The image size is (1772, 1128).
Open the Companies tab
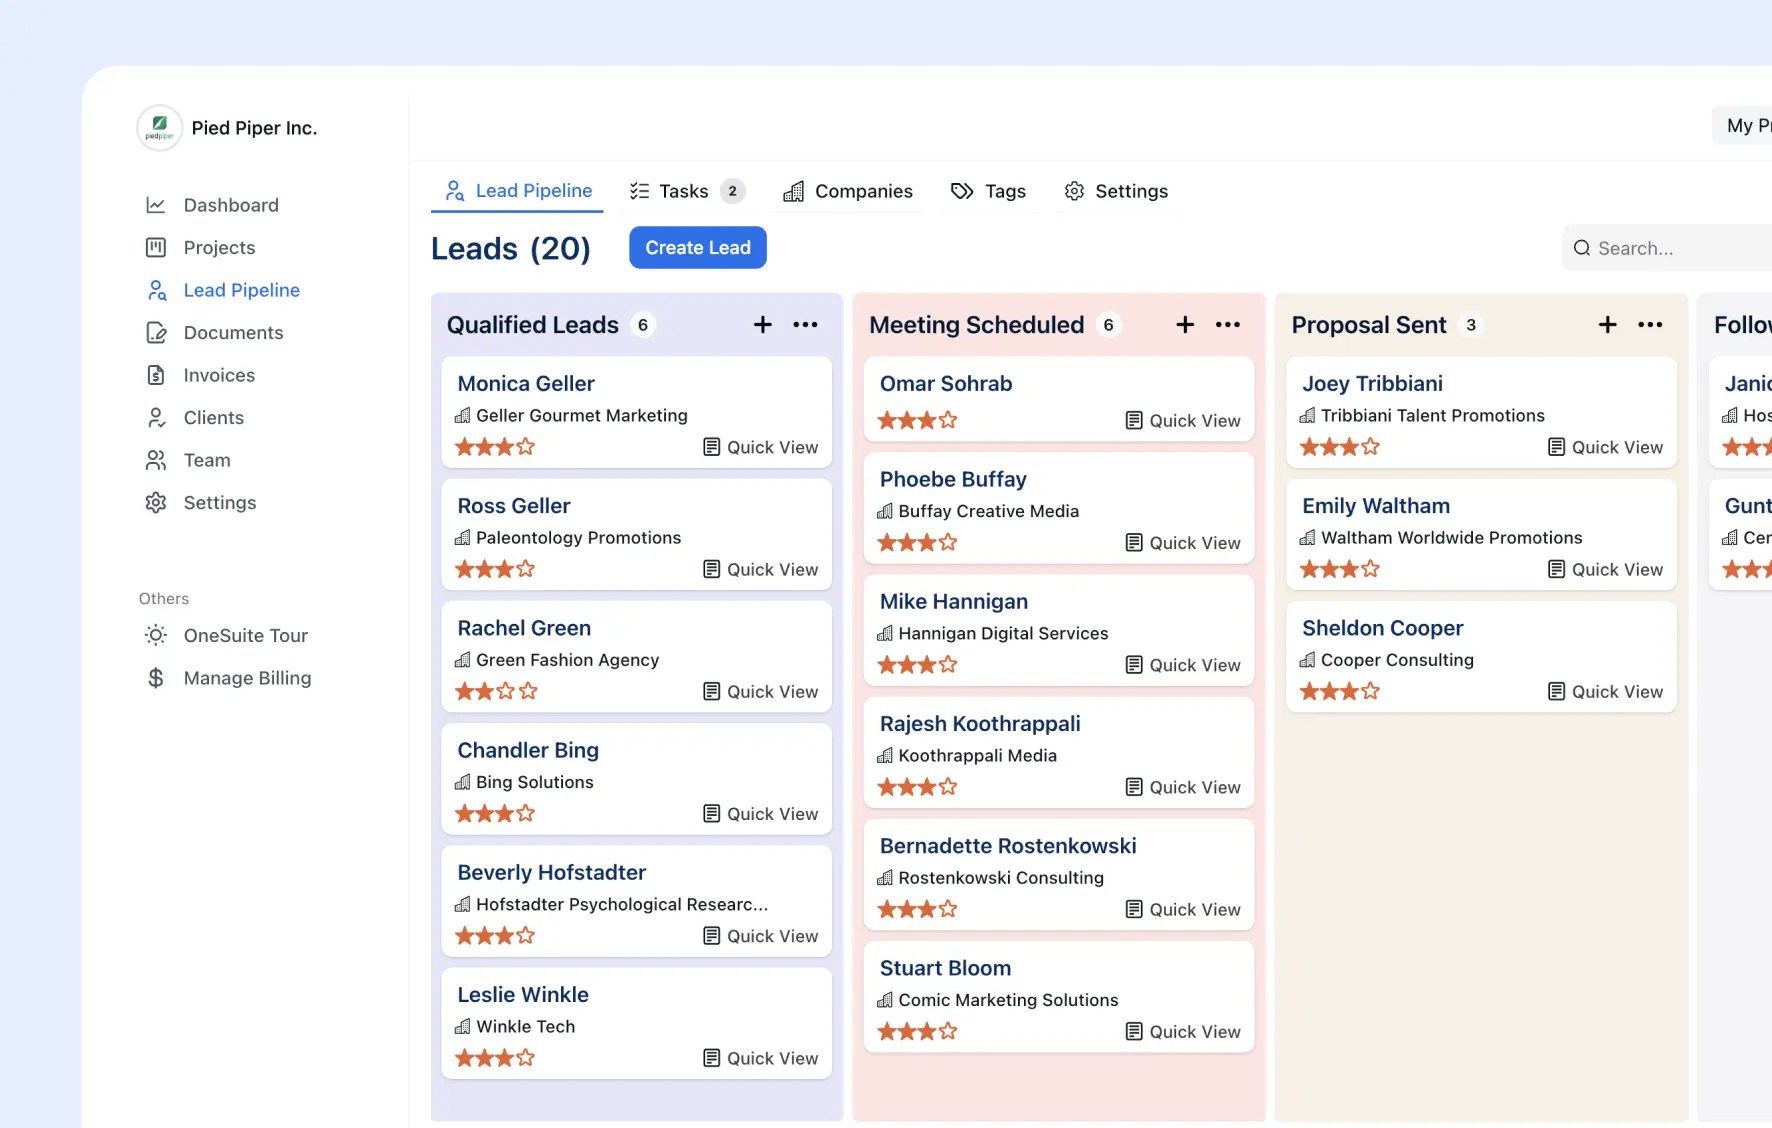coord(848,190)
